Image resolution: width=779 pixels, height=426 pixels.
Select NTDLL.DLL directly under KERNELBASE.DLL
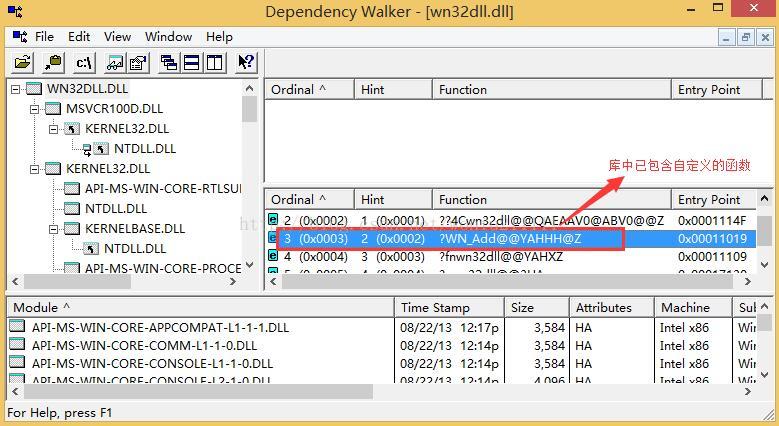135,248
